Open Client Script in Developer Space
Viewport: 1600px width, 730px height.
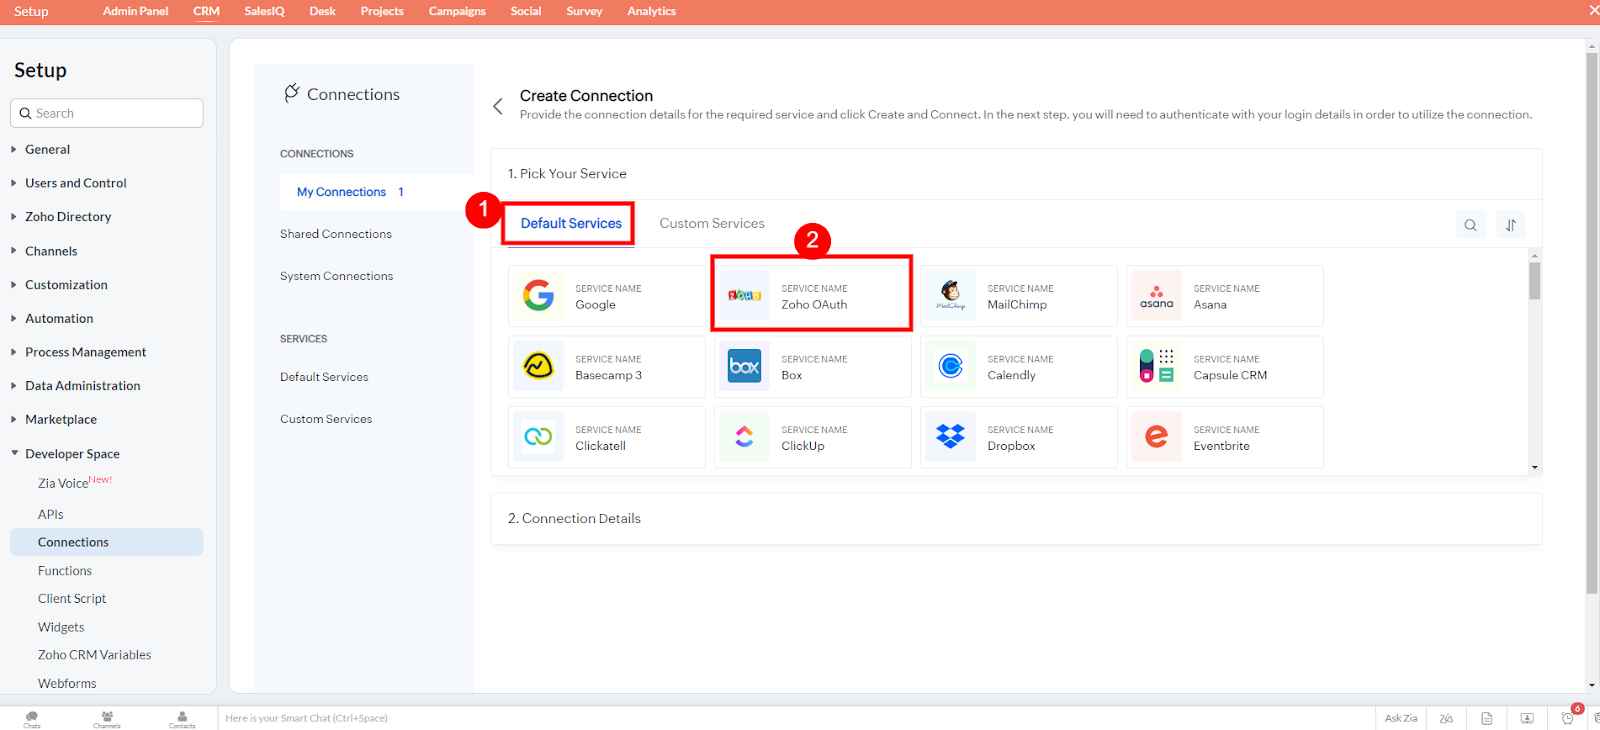point(72,599)
